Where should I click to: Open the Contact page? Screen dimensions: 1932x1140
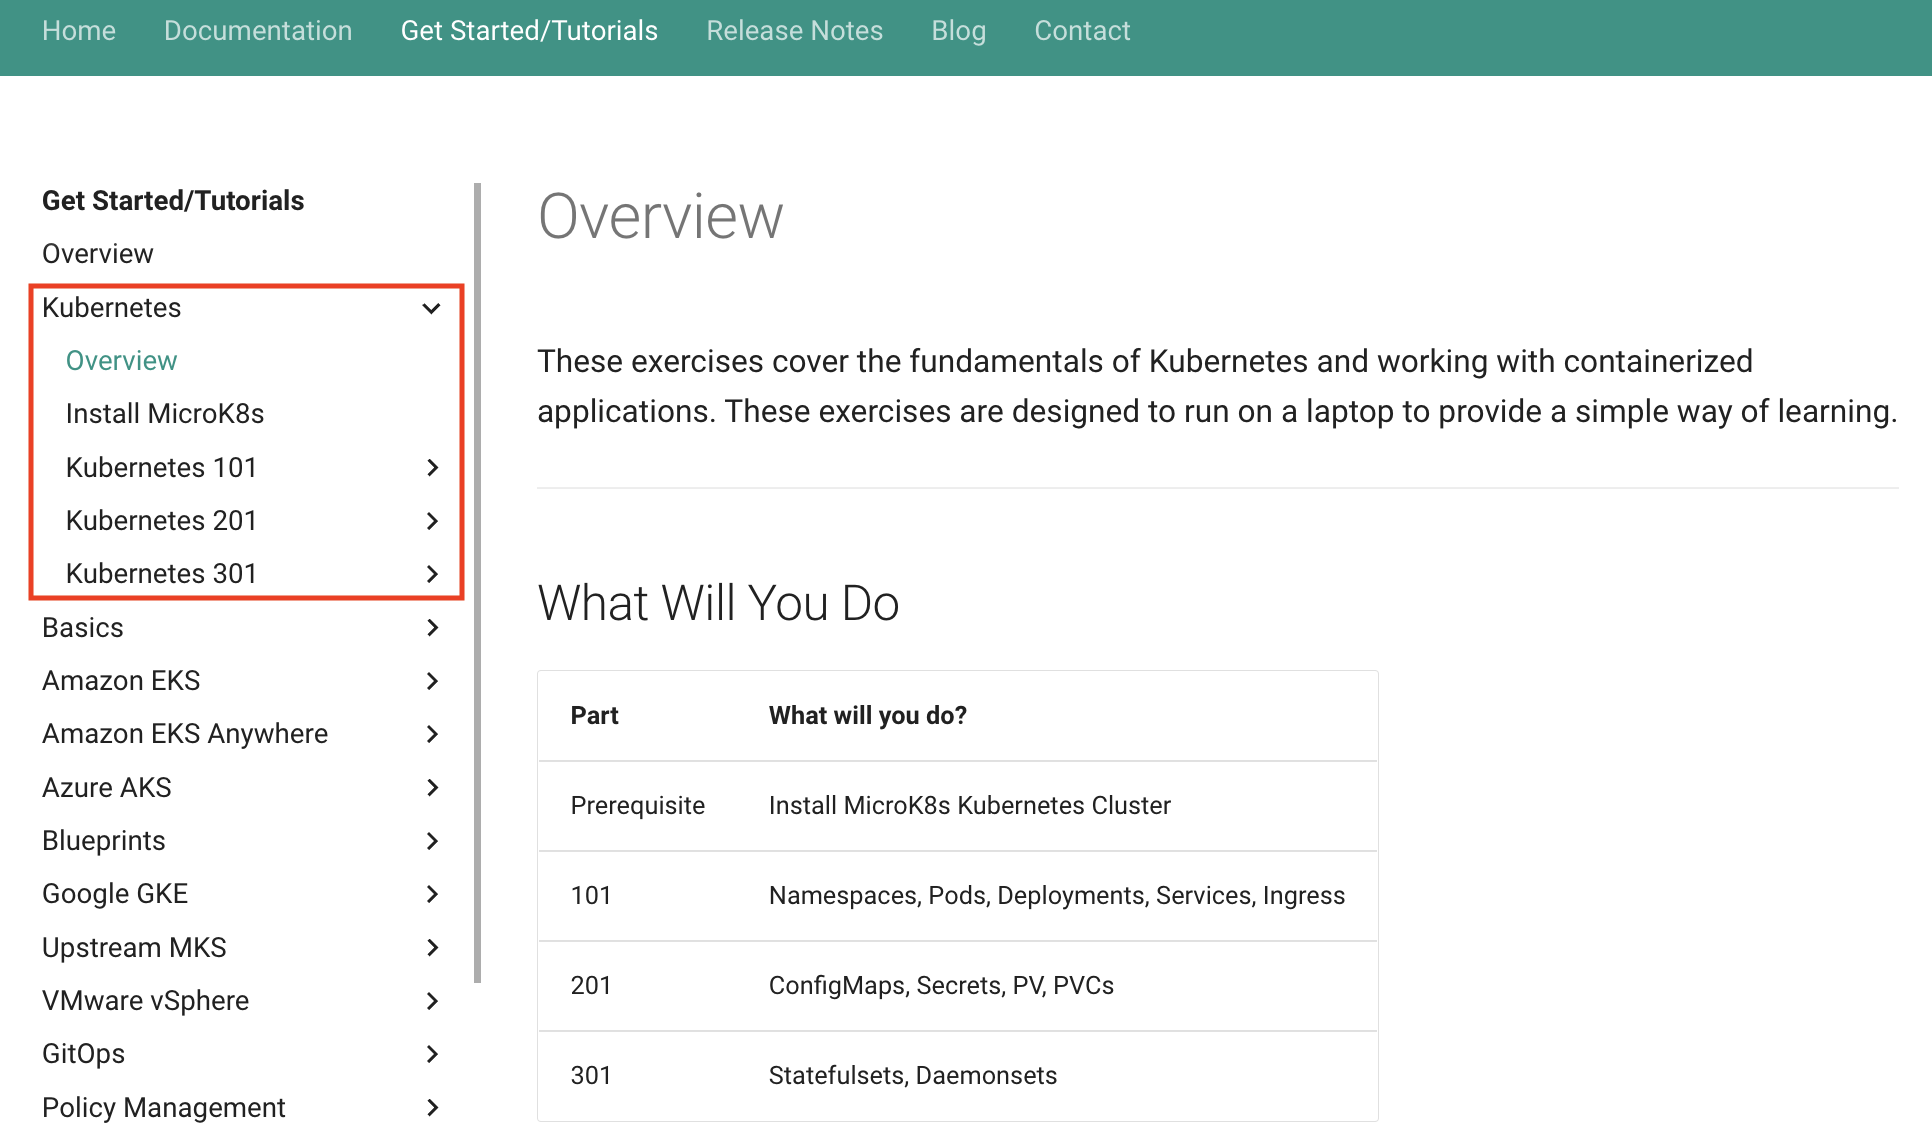coord(1082,31)
